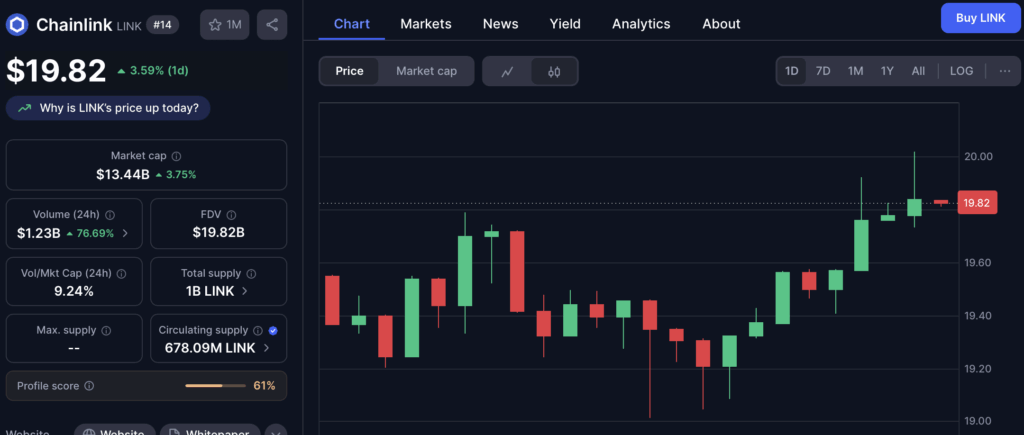Show Vol/Mkt Cap info icon
Image resolution: width=1024 pixels, height=435 pixels.
coord(121,273)
